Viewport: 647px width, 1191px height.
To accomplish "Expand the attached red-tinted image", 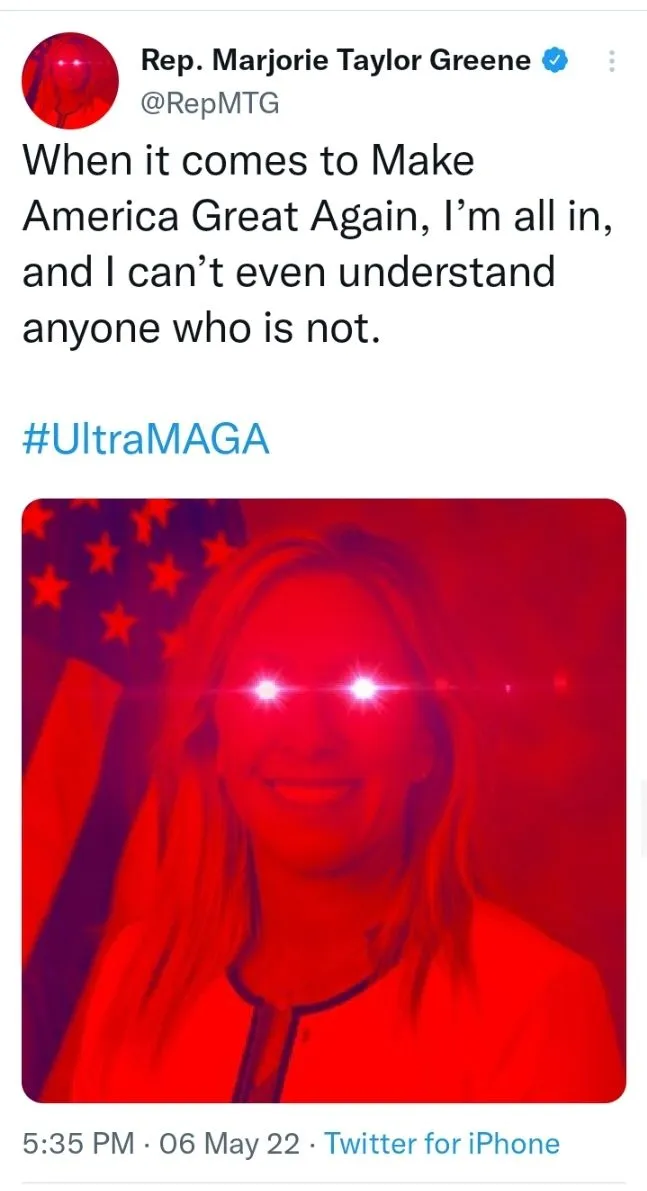I will point(324,801).
